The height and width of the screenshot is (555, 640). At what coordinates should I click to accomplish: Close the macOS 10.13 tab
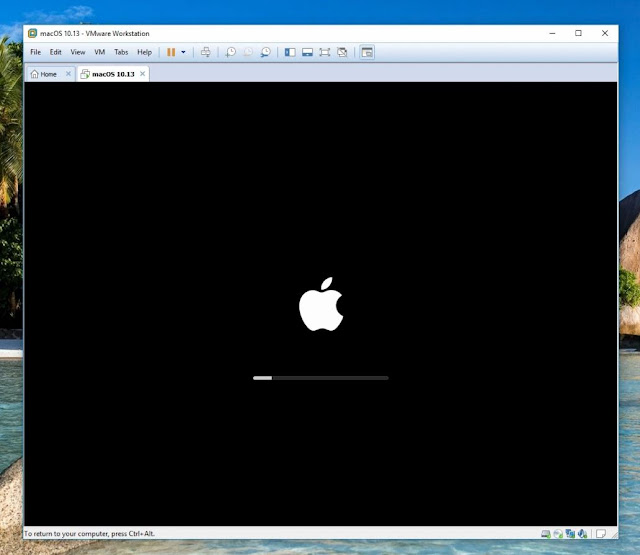(142, 74)
